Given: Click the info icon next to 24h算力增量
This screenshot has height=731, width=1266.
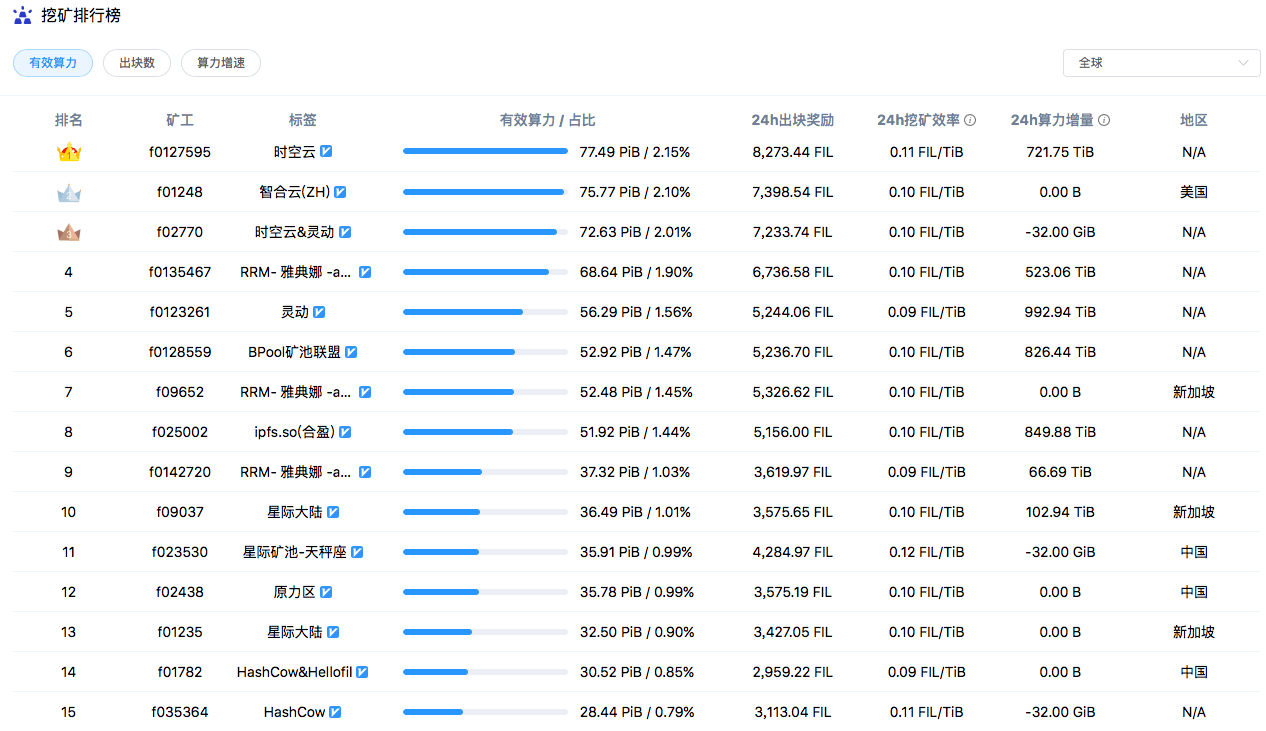Looking at the screenshot, I should point(1103,119).
